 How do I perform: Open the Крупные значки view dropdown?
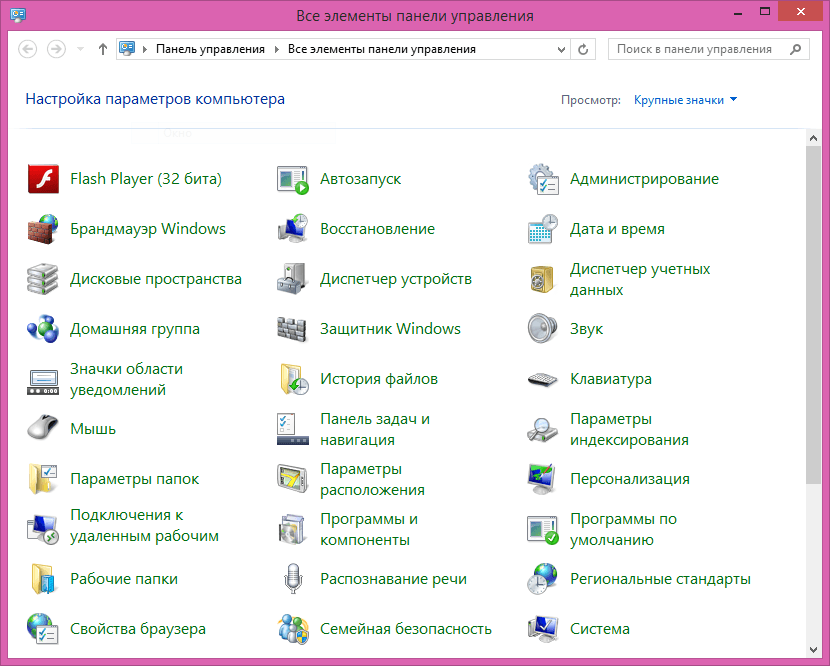(x=685, y=100)
